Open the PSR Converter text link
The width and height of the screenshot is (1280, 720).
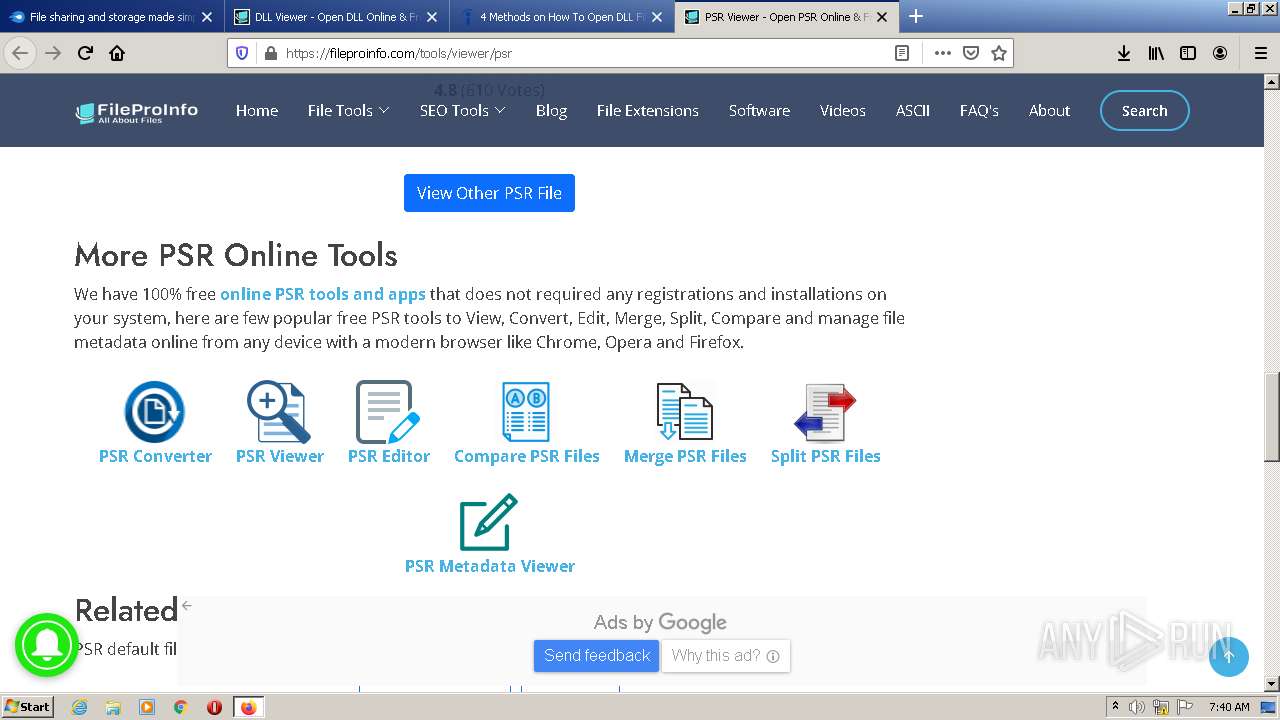[155, 456]
